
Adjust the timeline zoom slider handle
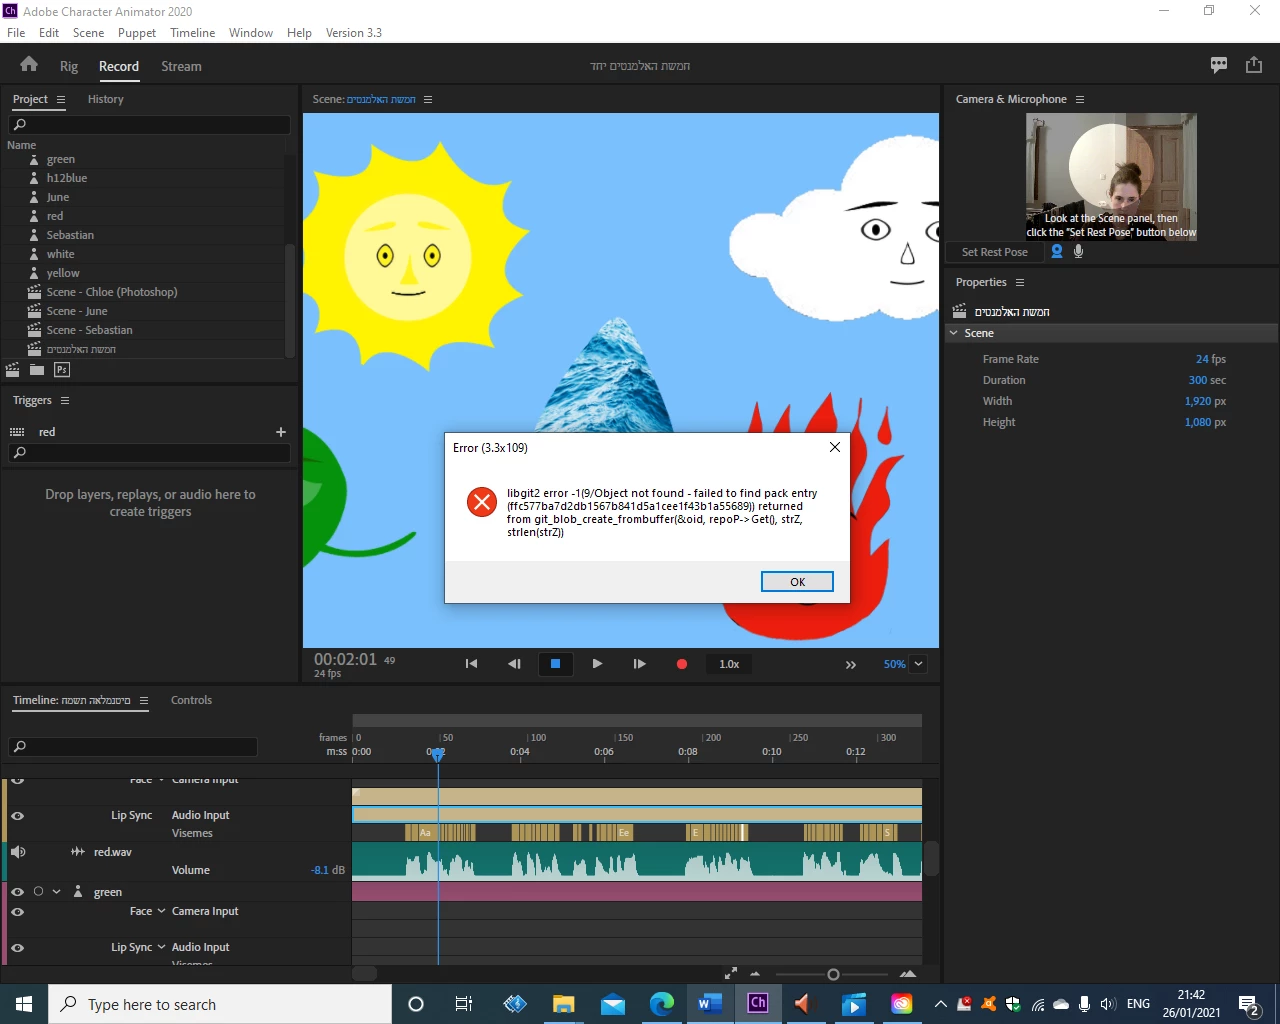[x=833, y=974]
